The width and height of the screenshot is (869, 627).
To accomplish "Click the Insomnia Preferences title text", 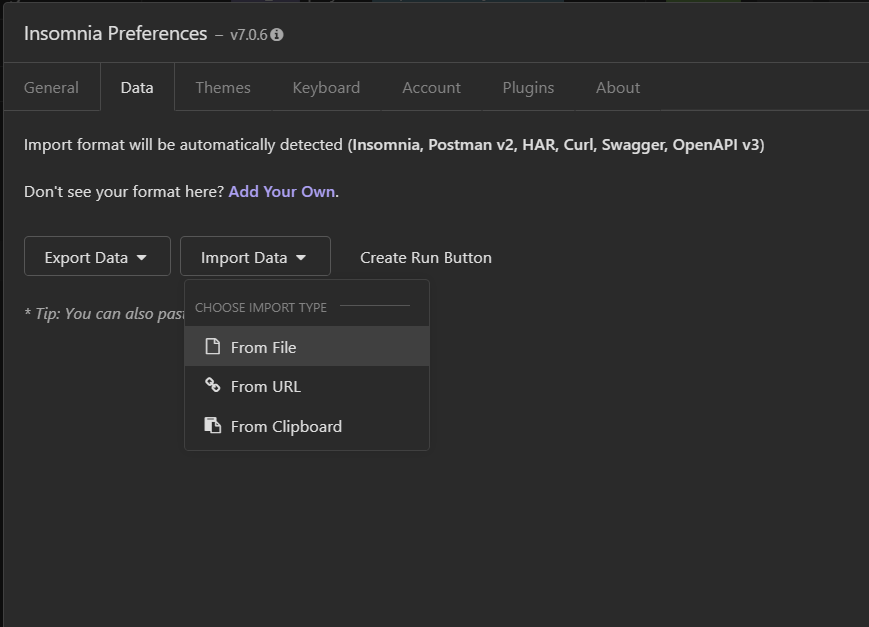I will (115, 33).
